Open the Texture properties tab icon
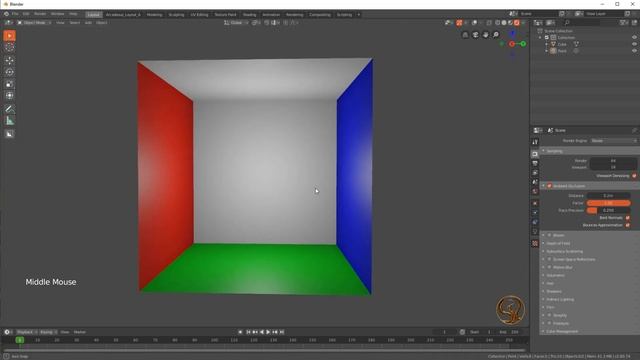The height and width of the screenshot is (360, 640). pos(535,243)
